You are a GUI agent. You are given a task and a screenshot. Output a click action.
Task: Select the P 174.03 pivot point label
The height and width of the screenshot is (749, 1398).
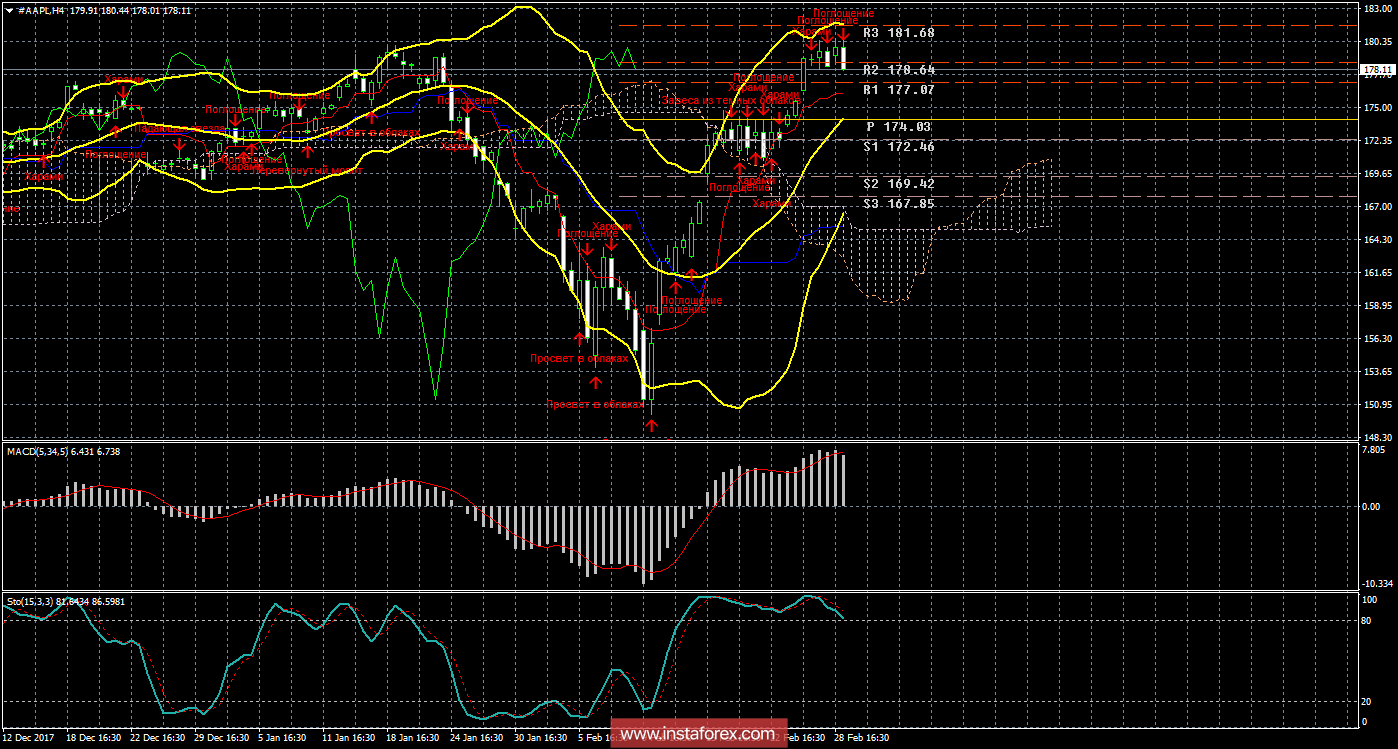click(897, 127)
